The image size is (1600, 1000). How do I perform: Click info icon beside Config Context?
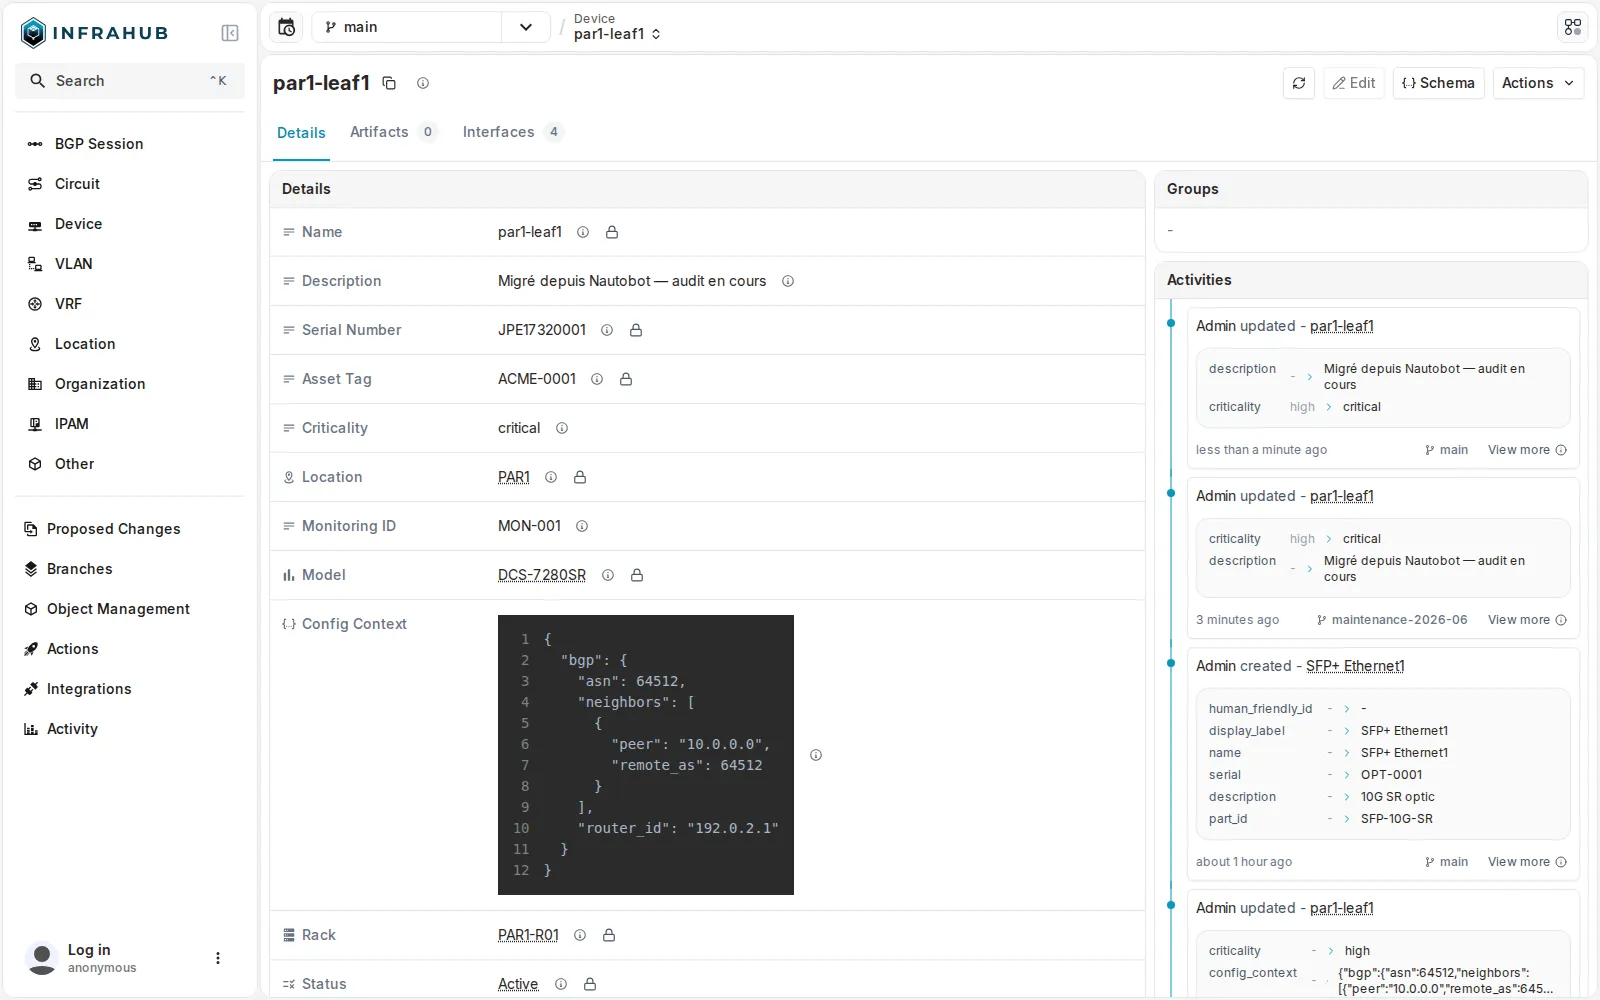(x=816, y=755)
